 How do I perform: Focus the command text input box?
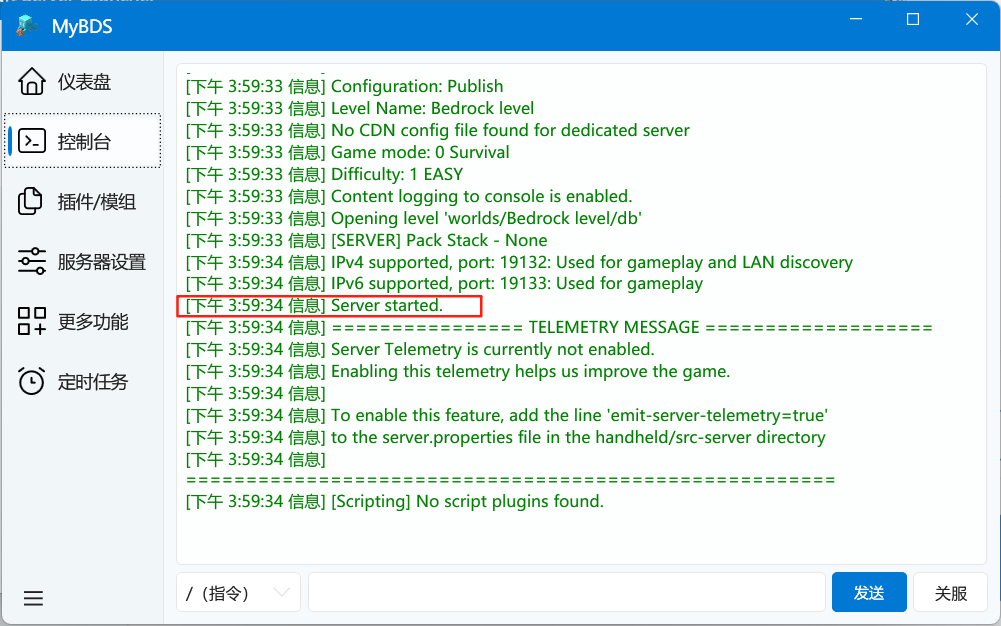point(566,592)
